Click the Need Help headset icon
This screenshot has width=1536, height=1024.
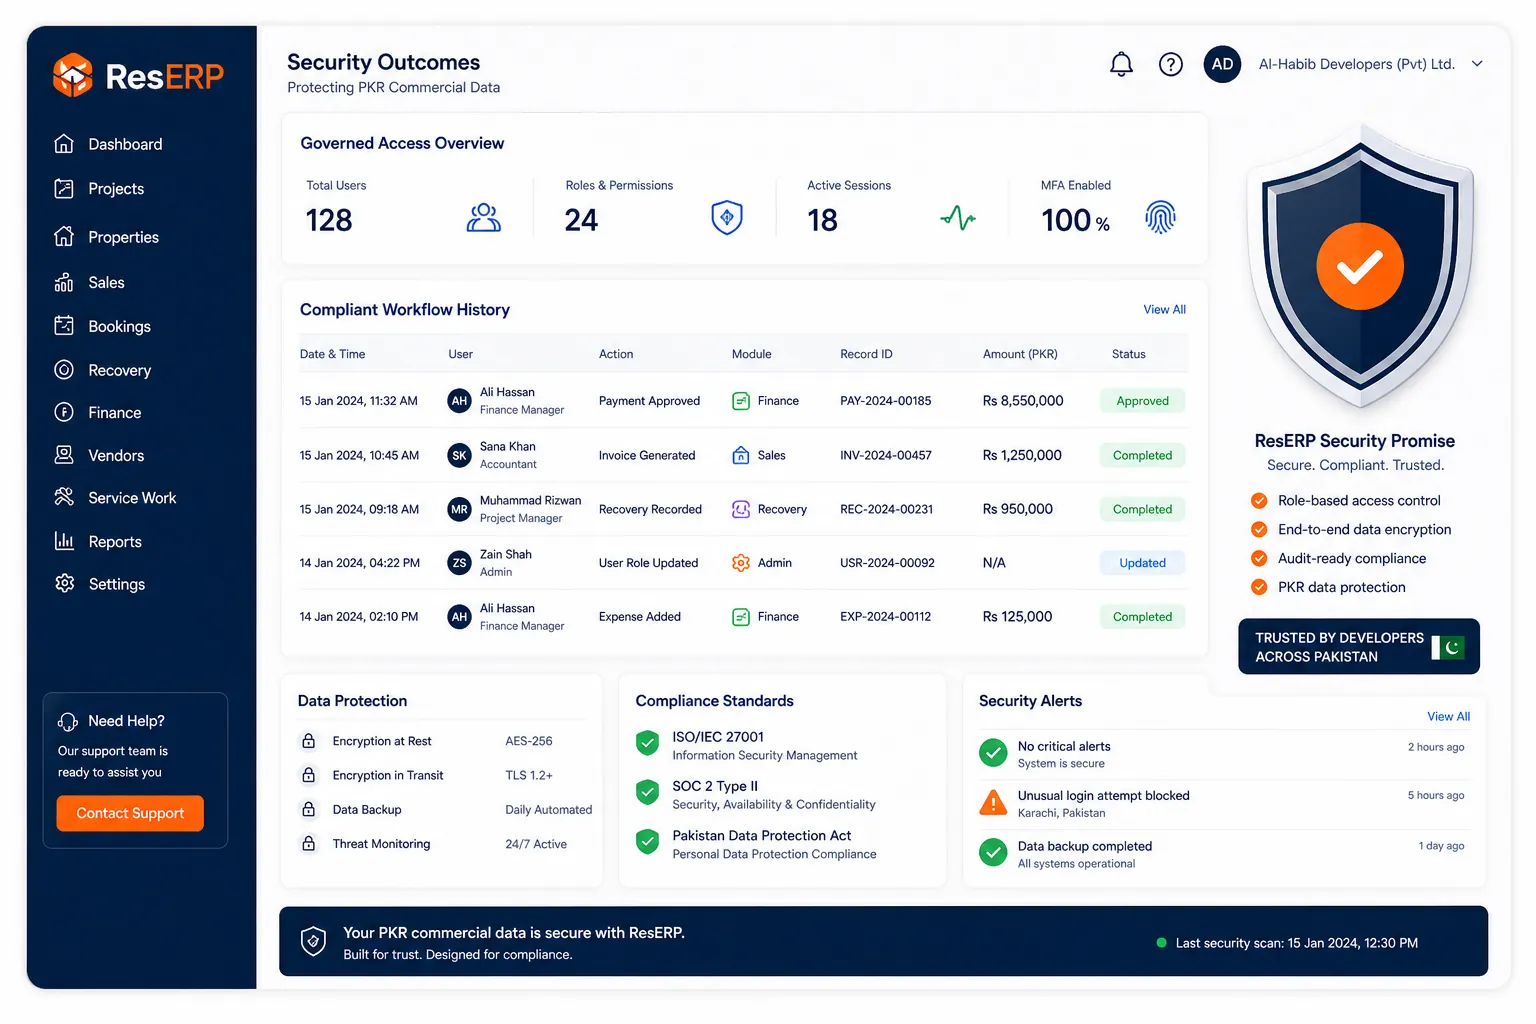point(67,721)
